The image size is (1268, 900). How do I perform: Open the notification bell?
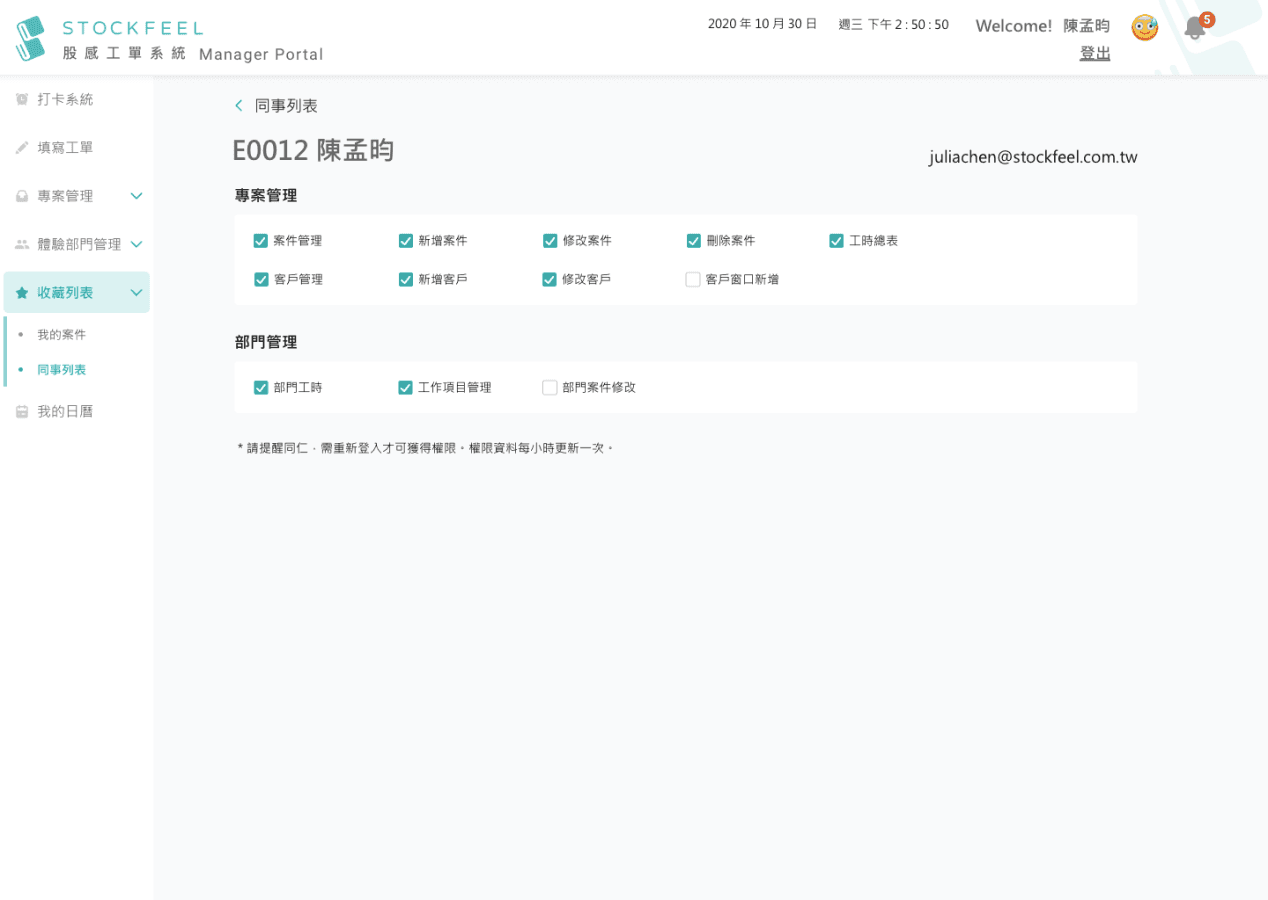pos(1194,28)
